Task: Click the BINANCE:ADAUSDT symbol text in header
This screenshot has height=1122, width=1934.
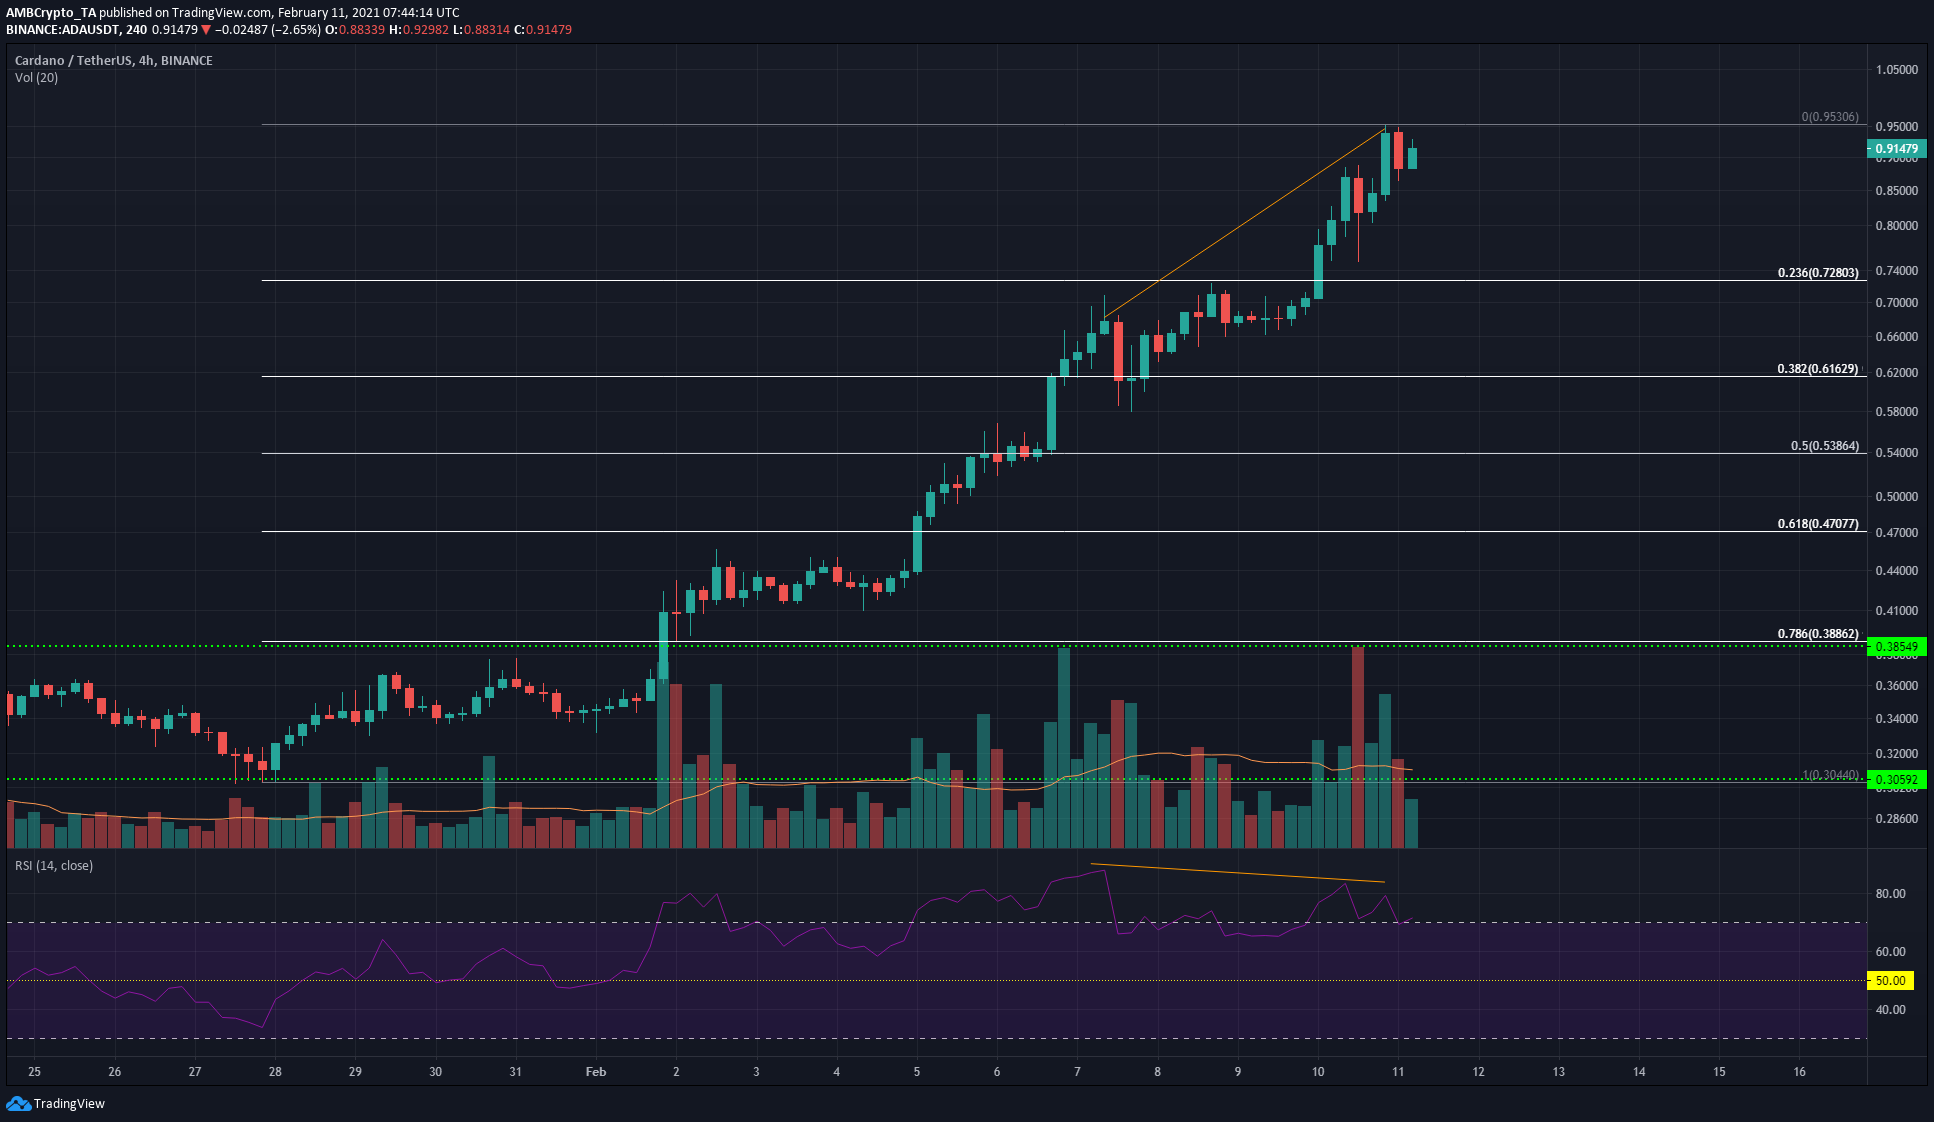Action: click(x=62, y=30)
